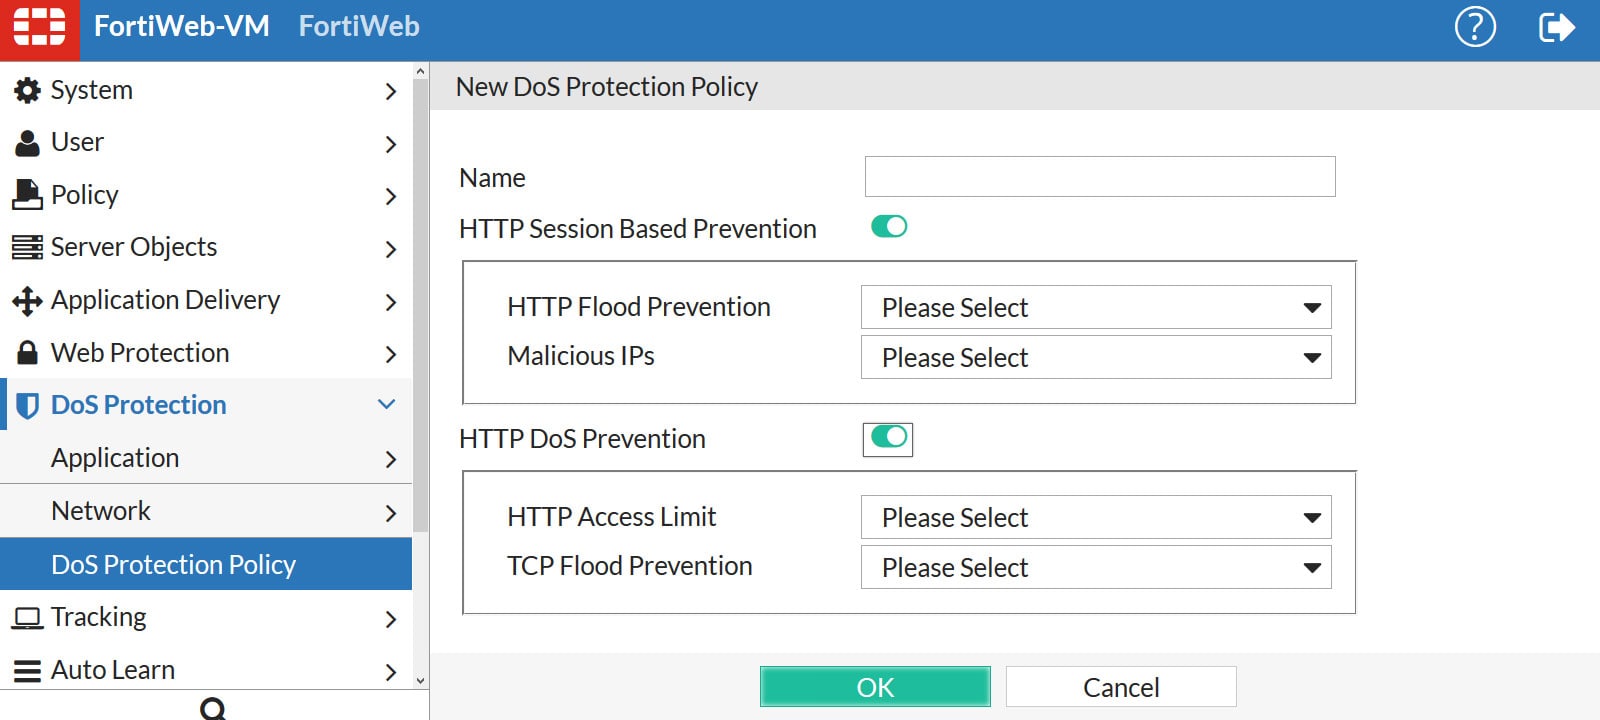Open the Help question mark icon
1600x720 pixels.
pos(1477,27)
